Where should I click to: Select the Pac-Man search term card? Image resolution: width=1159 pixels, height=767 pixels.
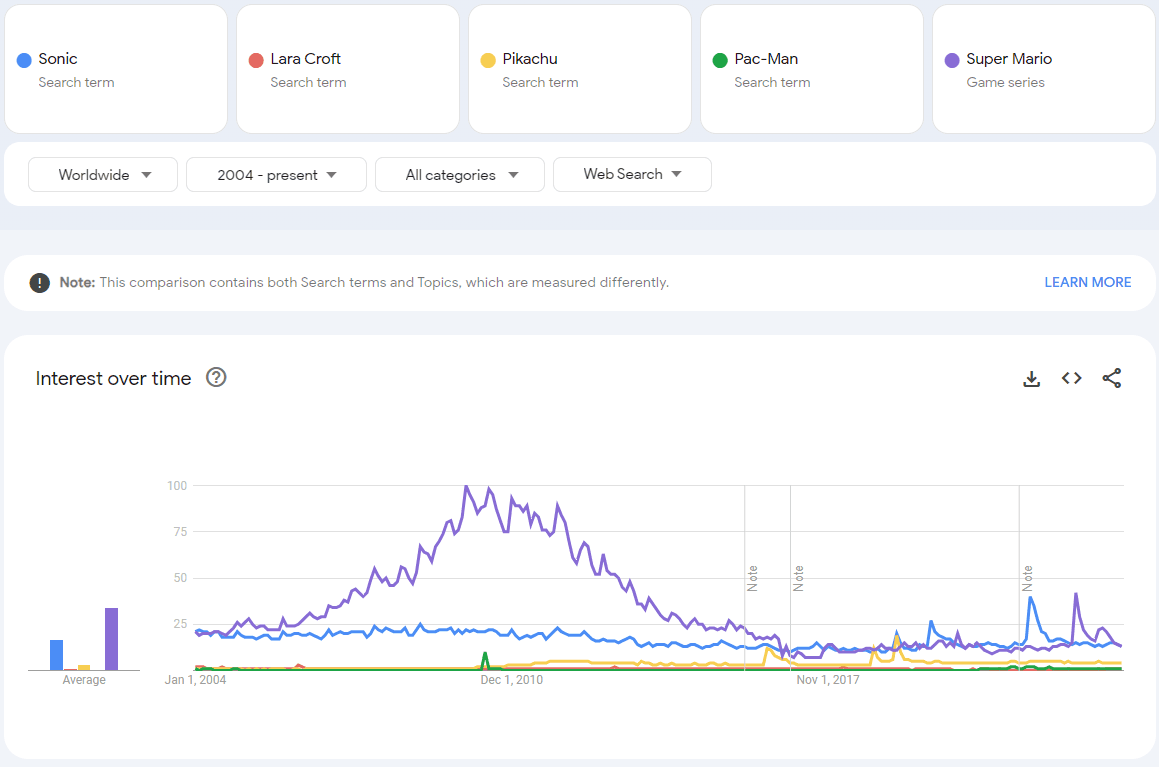[x=812, y=69]
